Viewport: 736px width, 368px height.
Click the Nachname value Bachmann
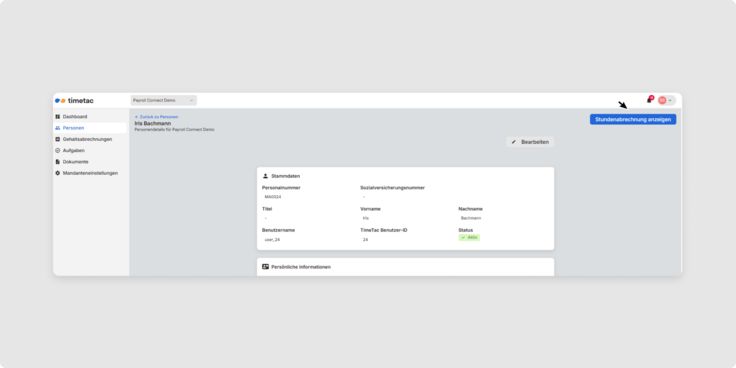tap(471, 218)
